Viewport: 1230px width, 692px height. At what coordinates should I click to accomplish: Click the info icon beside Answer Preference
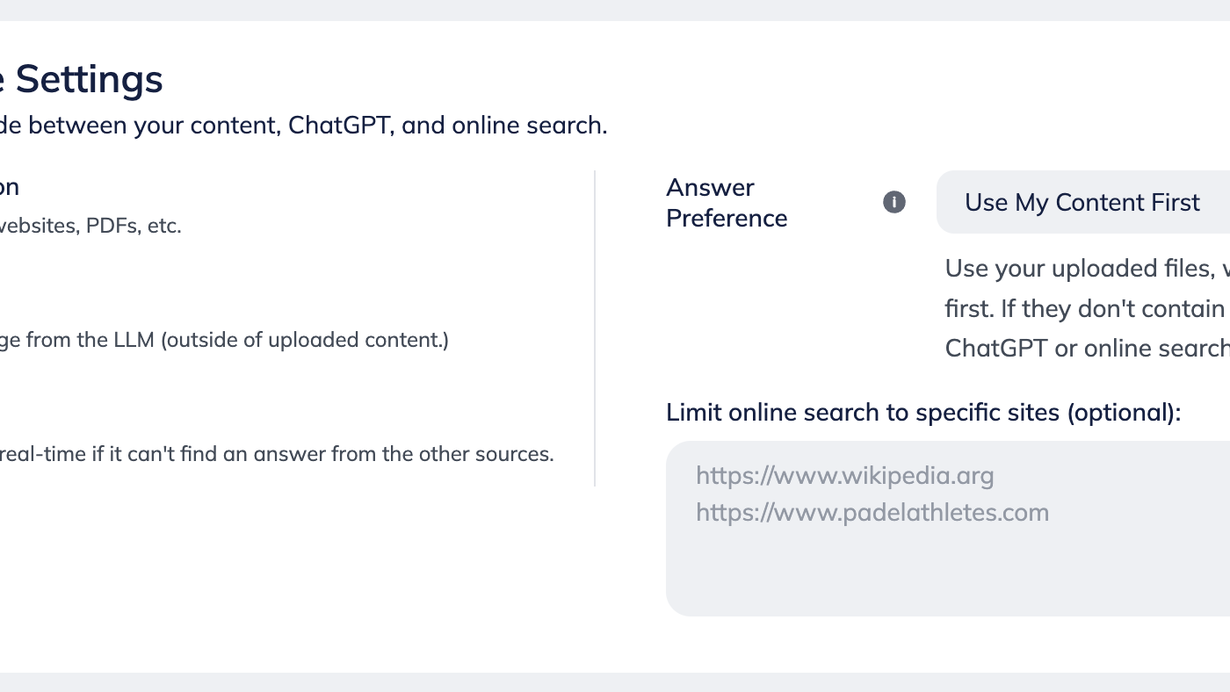point(894,202)
